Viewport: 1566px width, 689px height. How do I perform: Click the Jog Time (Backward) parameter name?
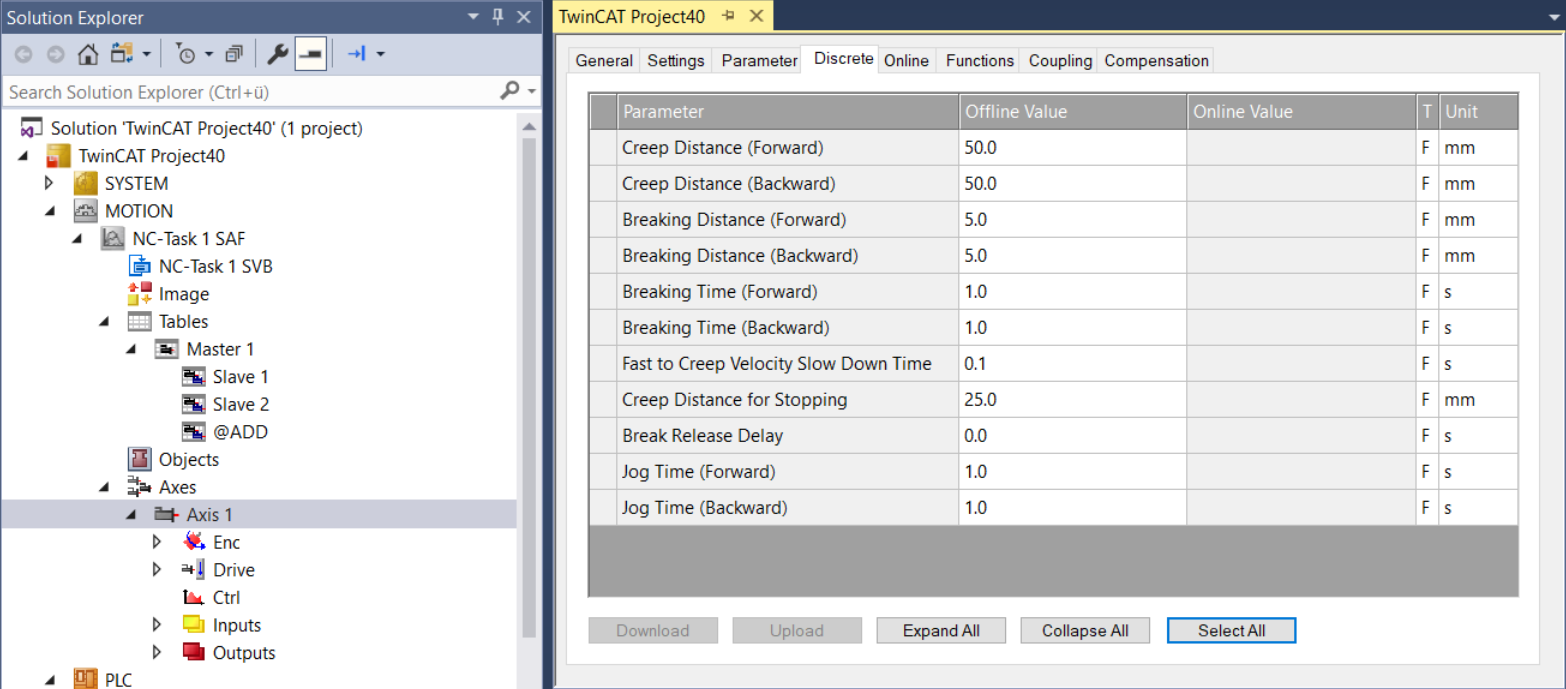pos(705,508)
